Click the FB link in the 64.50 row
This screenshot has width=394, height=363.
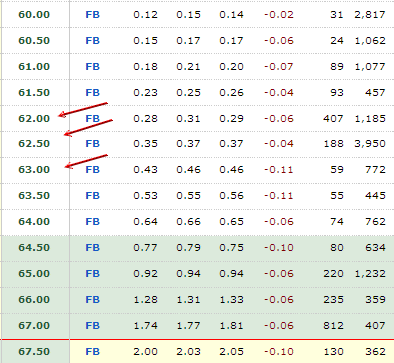tap(92, 248)
